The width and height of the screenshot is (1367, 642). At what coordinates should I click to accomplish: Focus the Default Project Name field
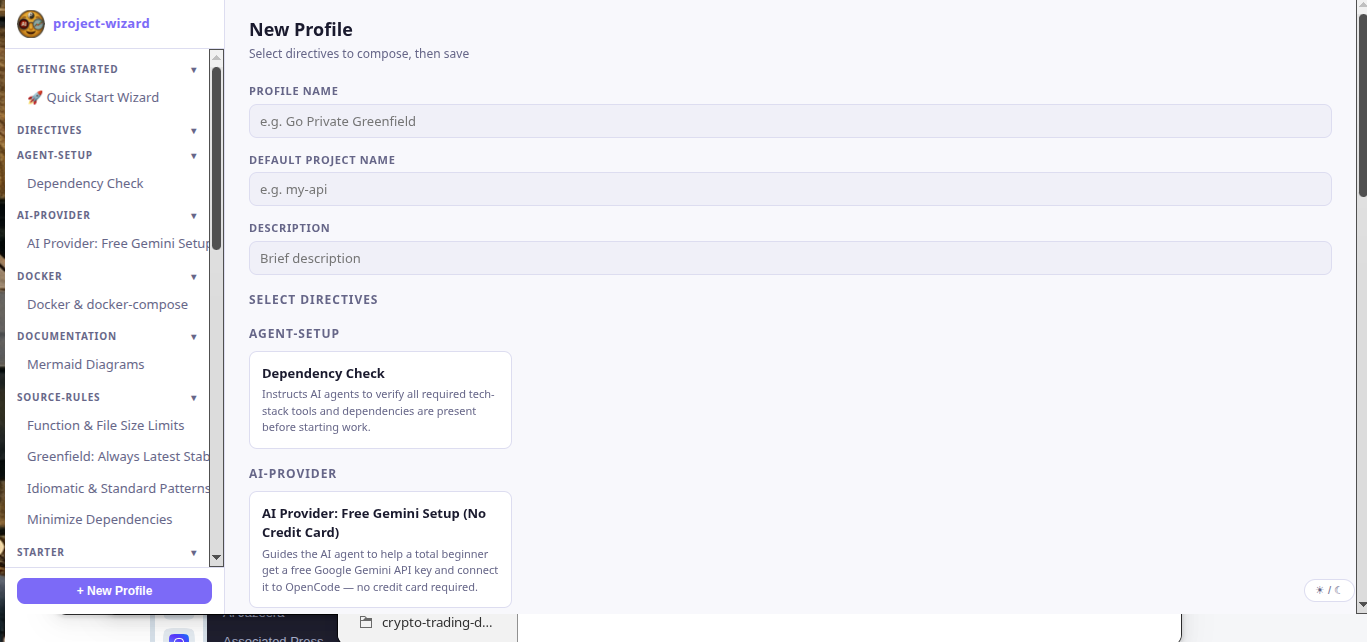(790, 189)
